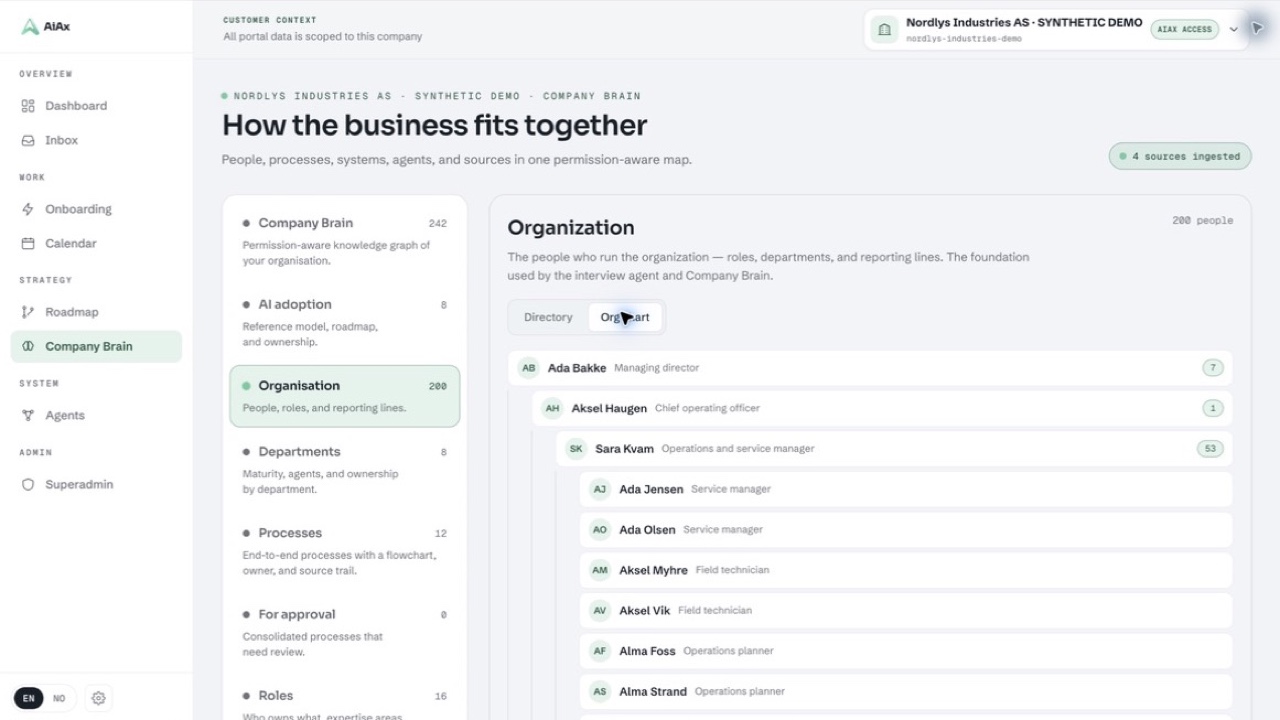Click the company building icon
Screen dimensions: 1280x720
click(884, 30)
